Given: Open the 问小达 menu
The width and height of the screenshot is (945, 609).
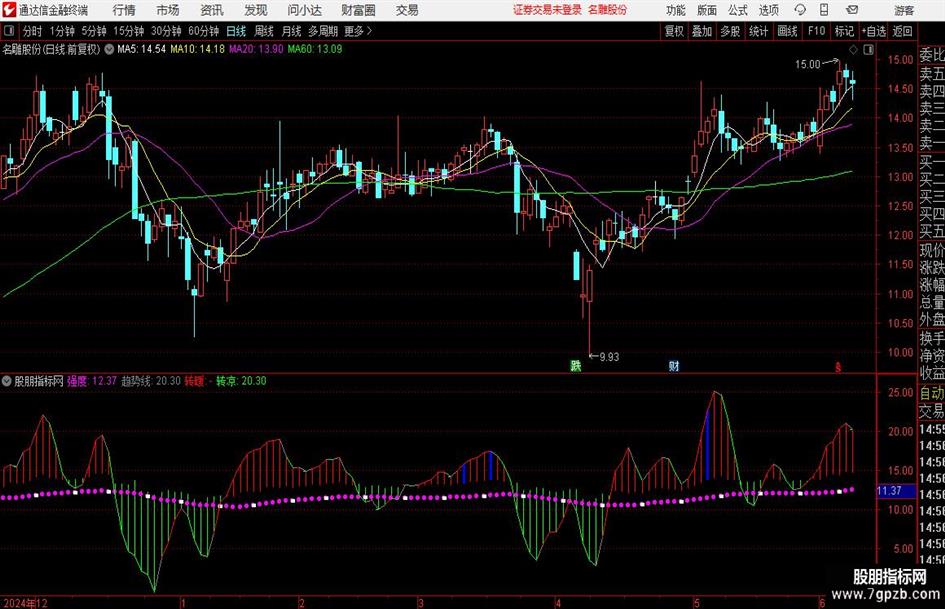Looking at the screenshot, I should [304, 10].
